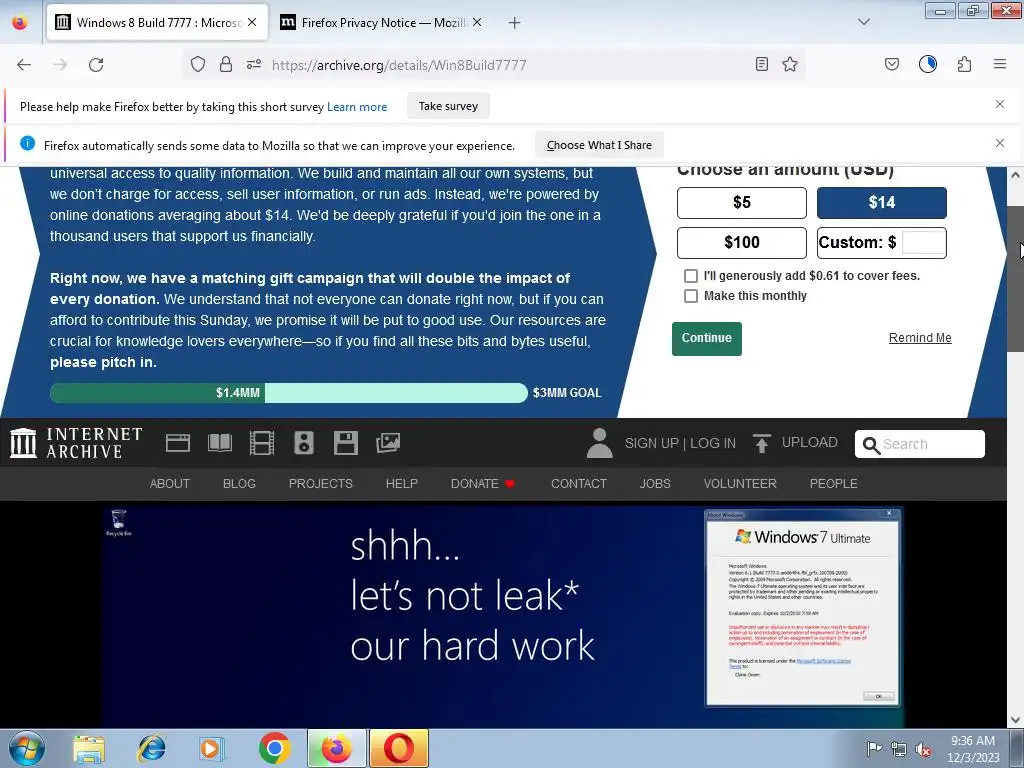Click the page vertical scrollbar thumb
This screenshot has width=1024, height=768.
pos(1015,279)
